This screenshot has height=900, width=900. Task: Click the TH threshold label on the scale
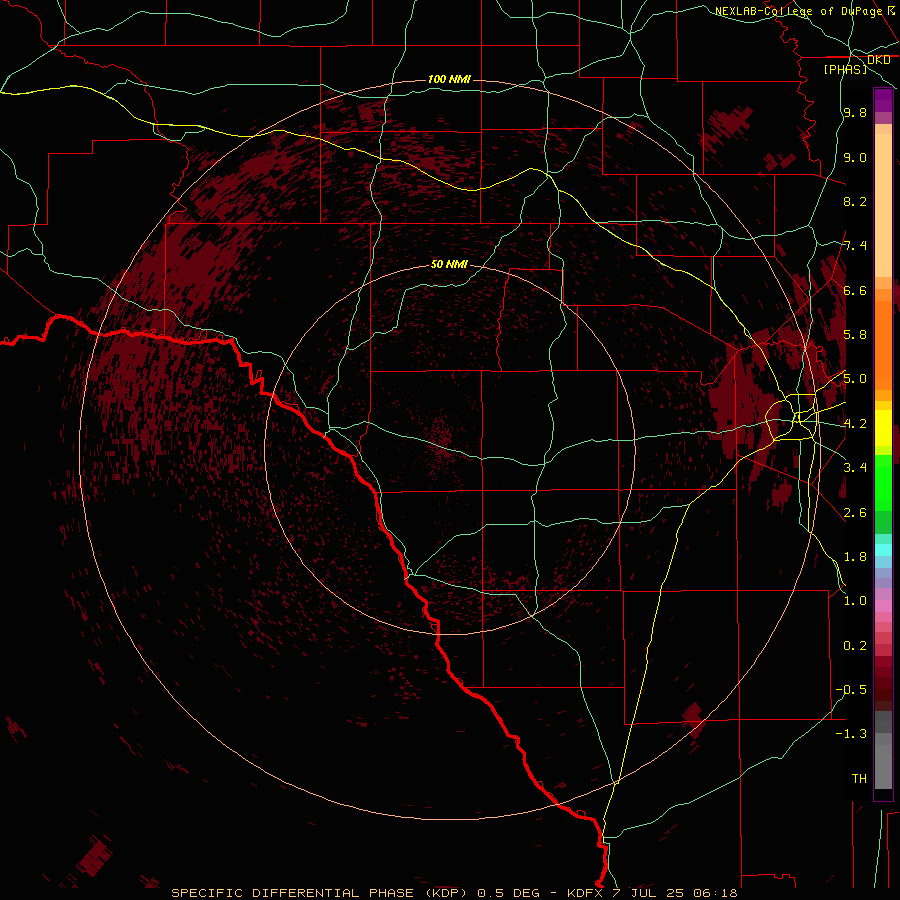coord(859,778)
